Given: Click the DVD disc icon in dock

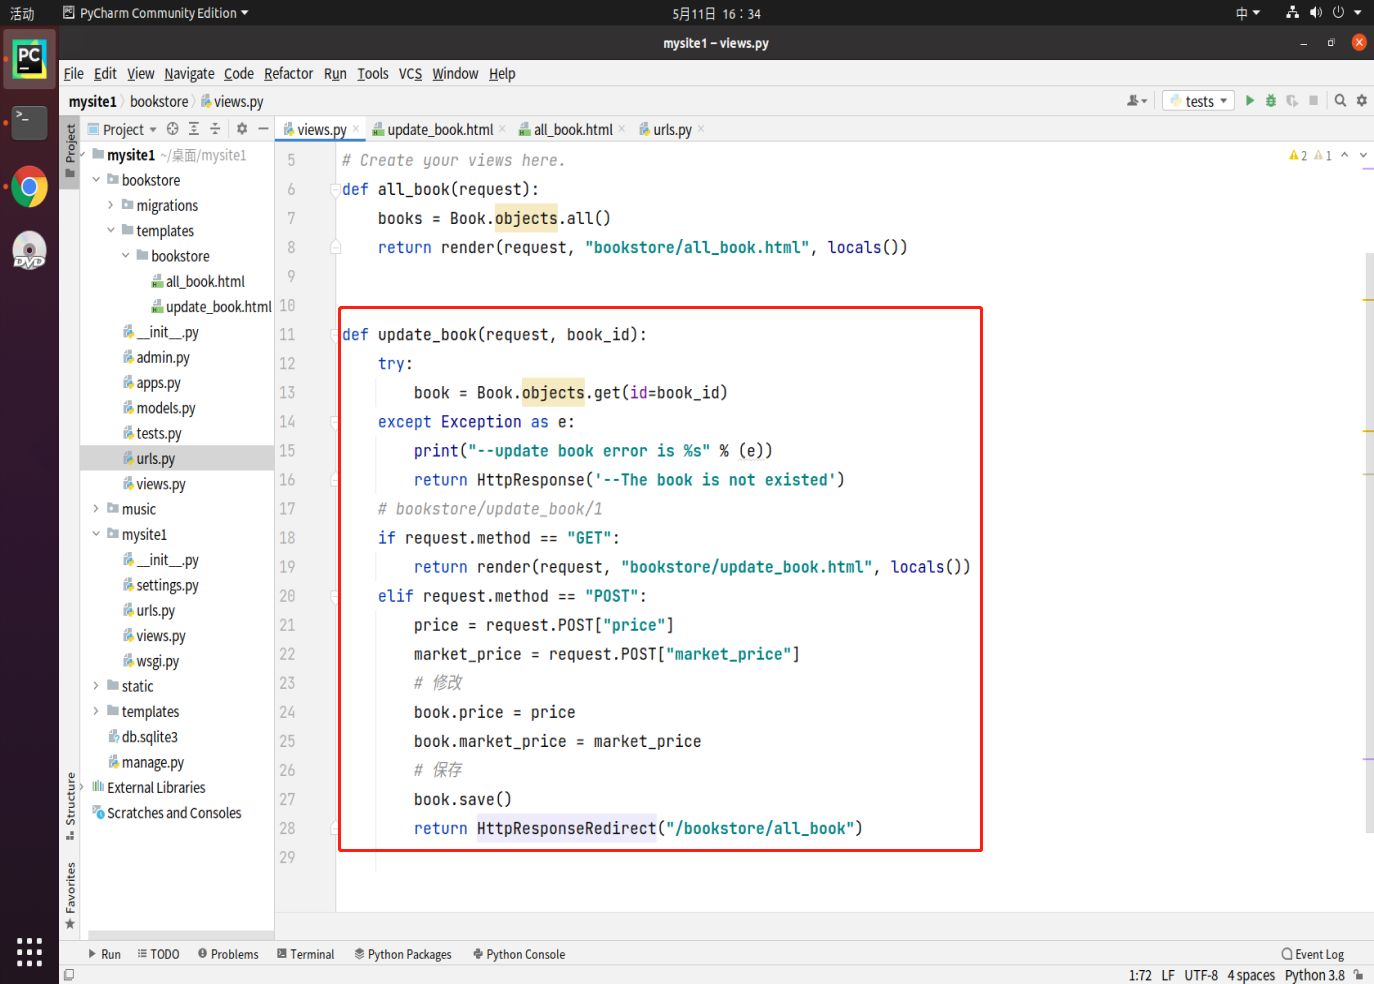Looking at the screenshot, I should tap(29, 251).
